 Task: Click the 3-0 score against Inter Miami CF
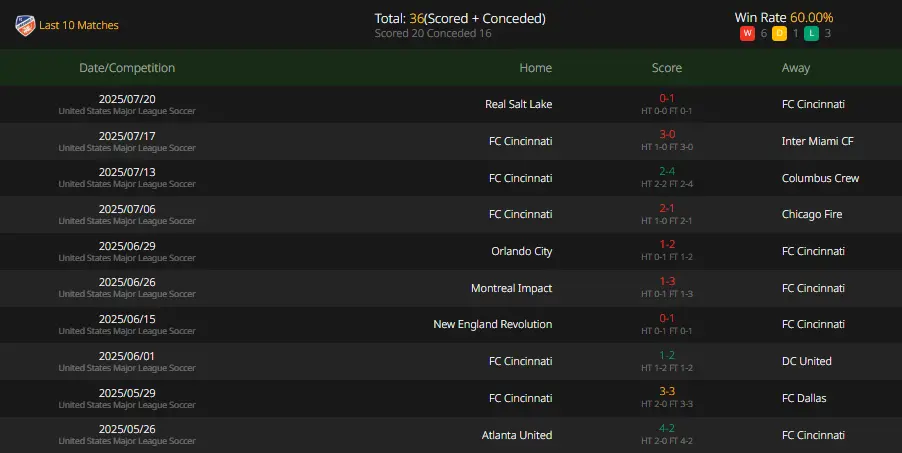[667, 134]
